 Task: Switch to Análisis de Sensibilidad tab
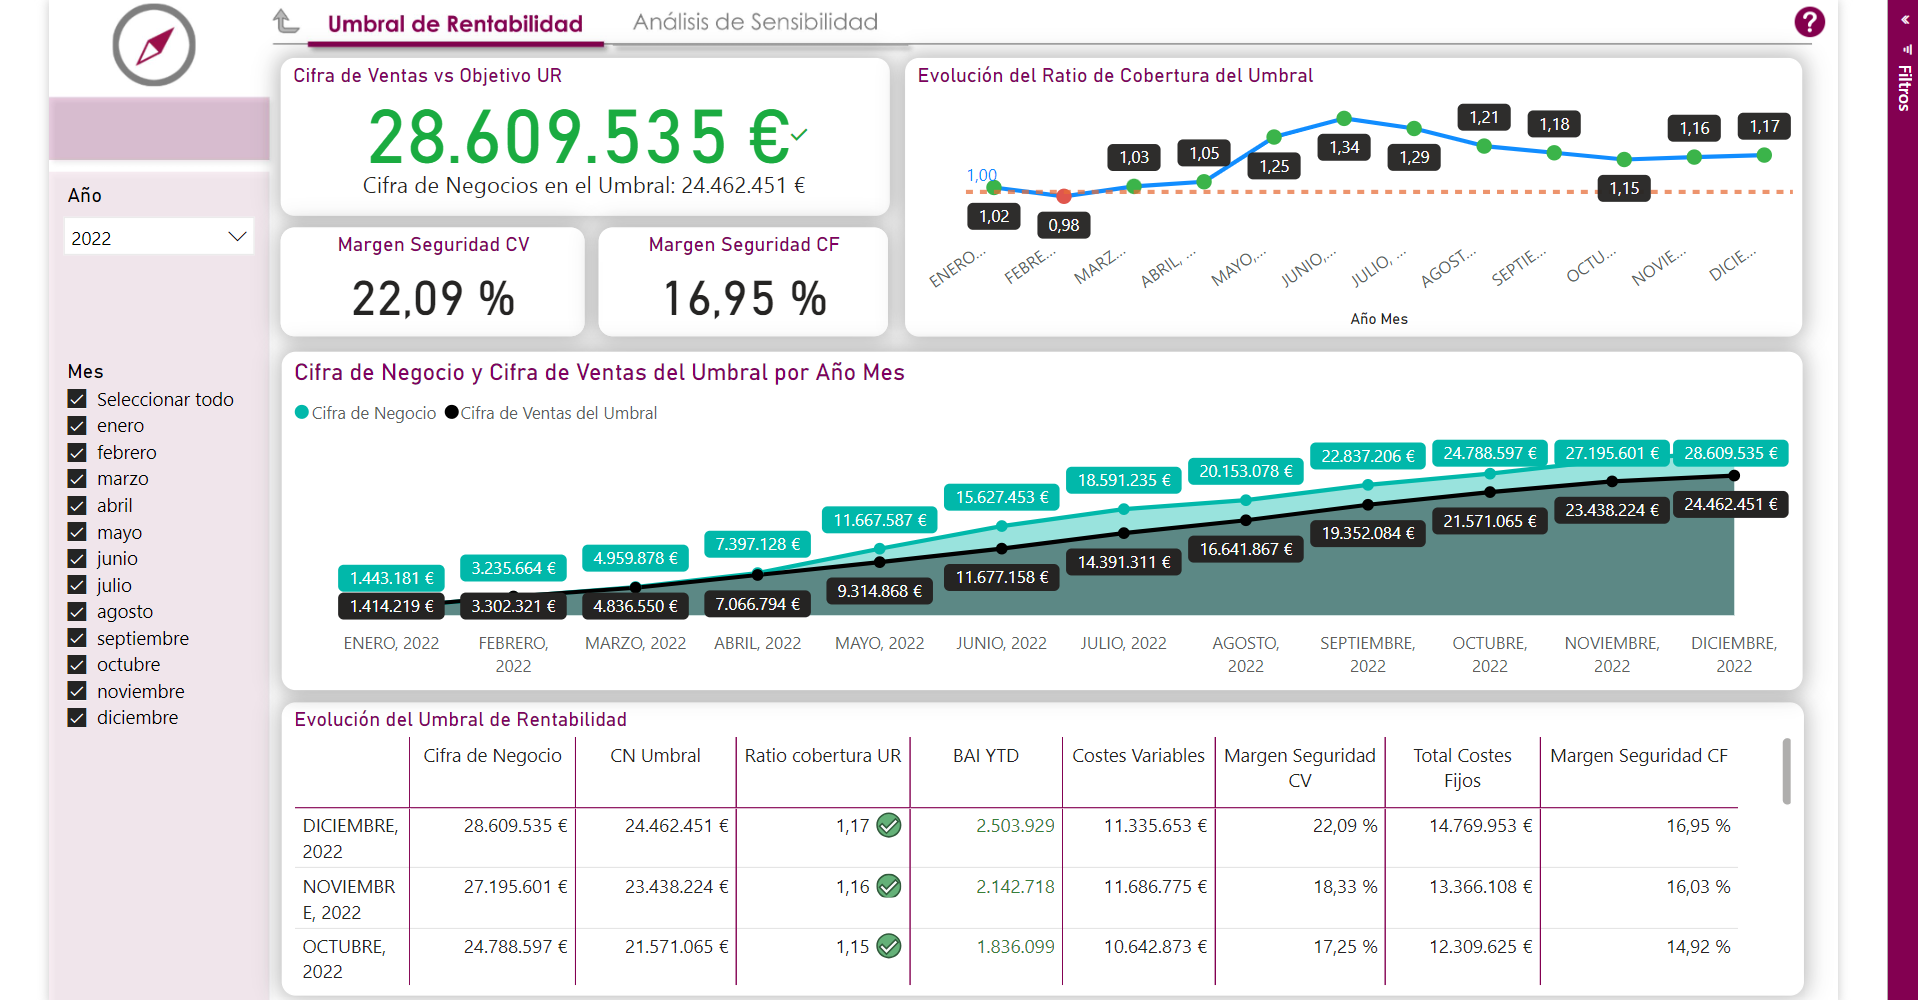755,22
